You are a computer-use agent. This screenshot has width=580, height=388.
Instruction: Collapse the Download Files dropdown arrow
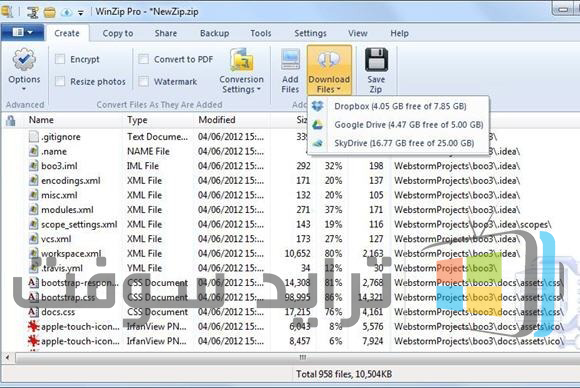338,89
